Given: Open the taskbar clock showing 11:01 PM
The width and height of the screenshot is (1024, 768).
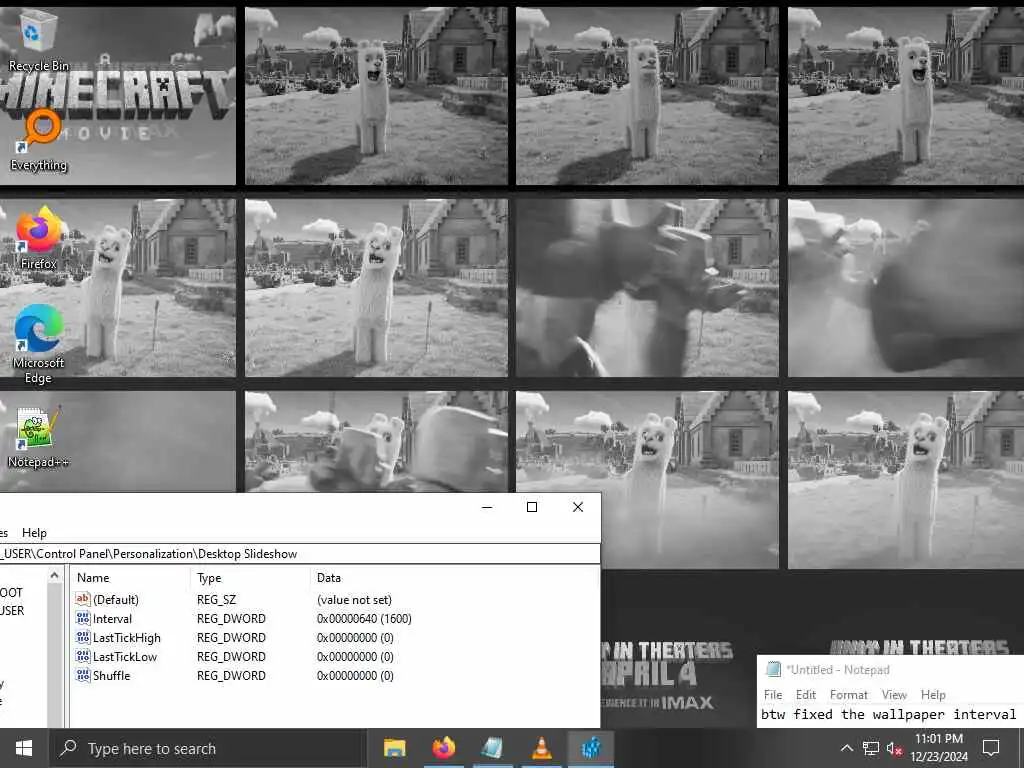Looking at the screenshot, I should [x=938, y=748].
